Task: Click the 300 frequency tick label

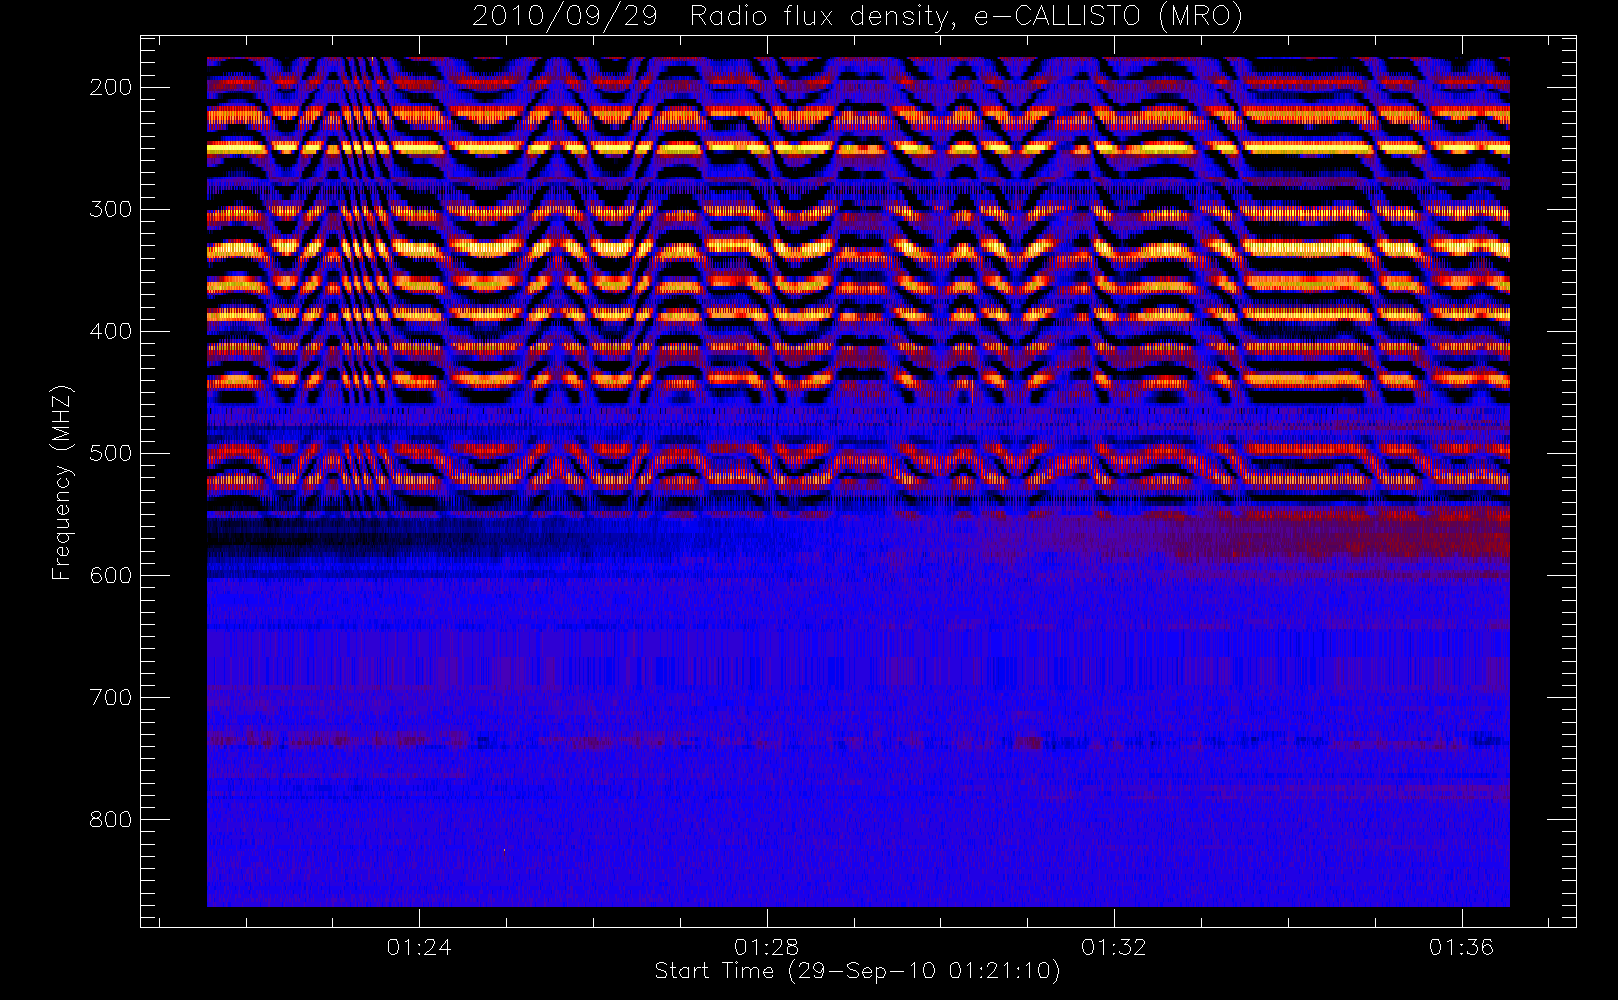Action: pyautogui.click(x=111, y=209)
